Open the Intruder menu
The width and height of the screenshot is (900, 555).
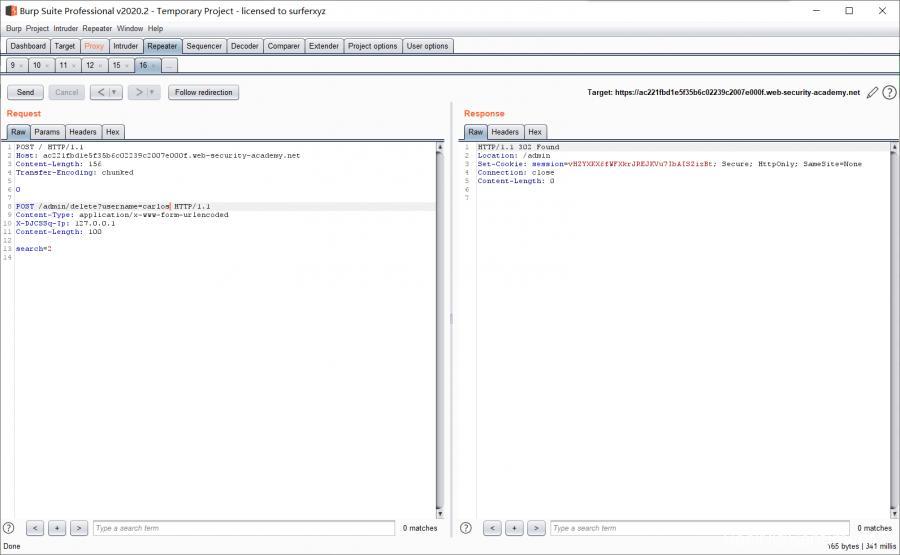65,28
